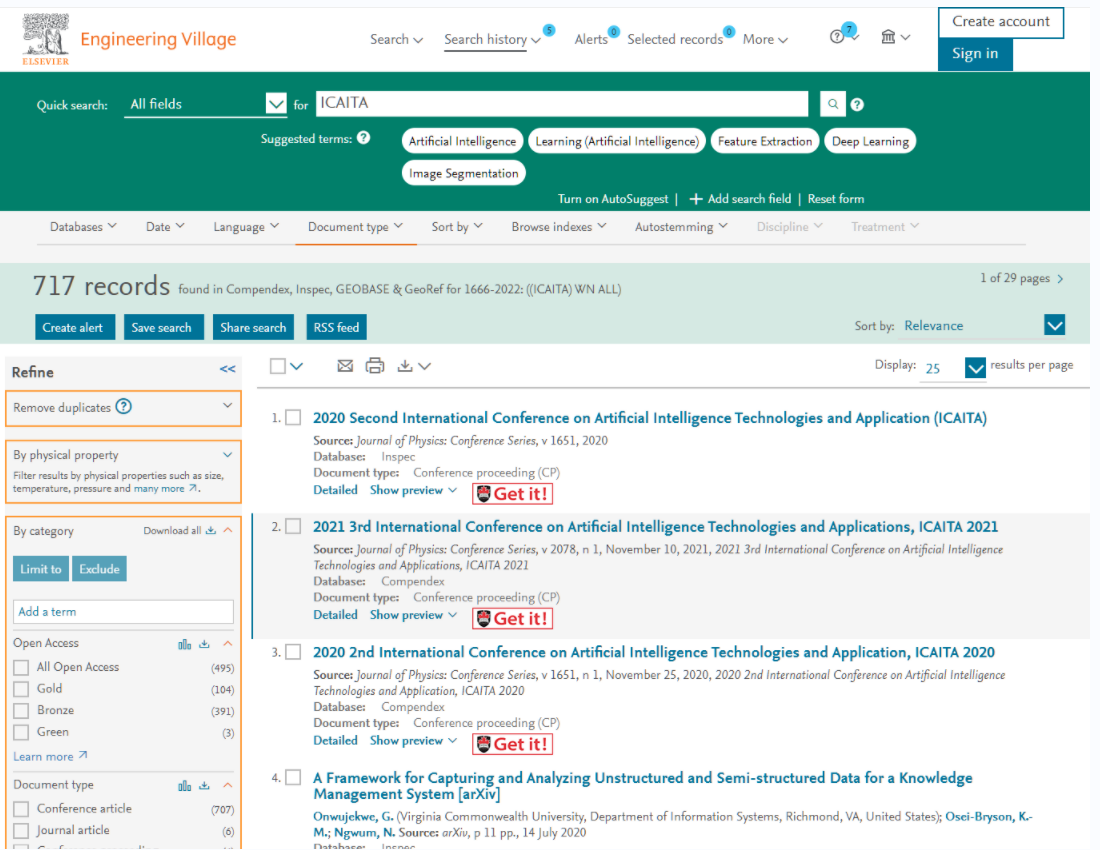The height and width of the screenshot is (850, 1100).
Task: Open the Search menu
Action: click(396, 39)
